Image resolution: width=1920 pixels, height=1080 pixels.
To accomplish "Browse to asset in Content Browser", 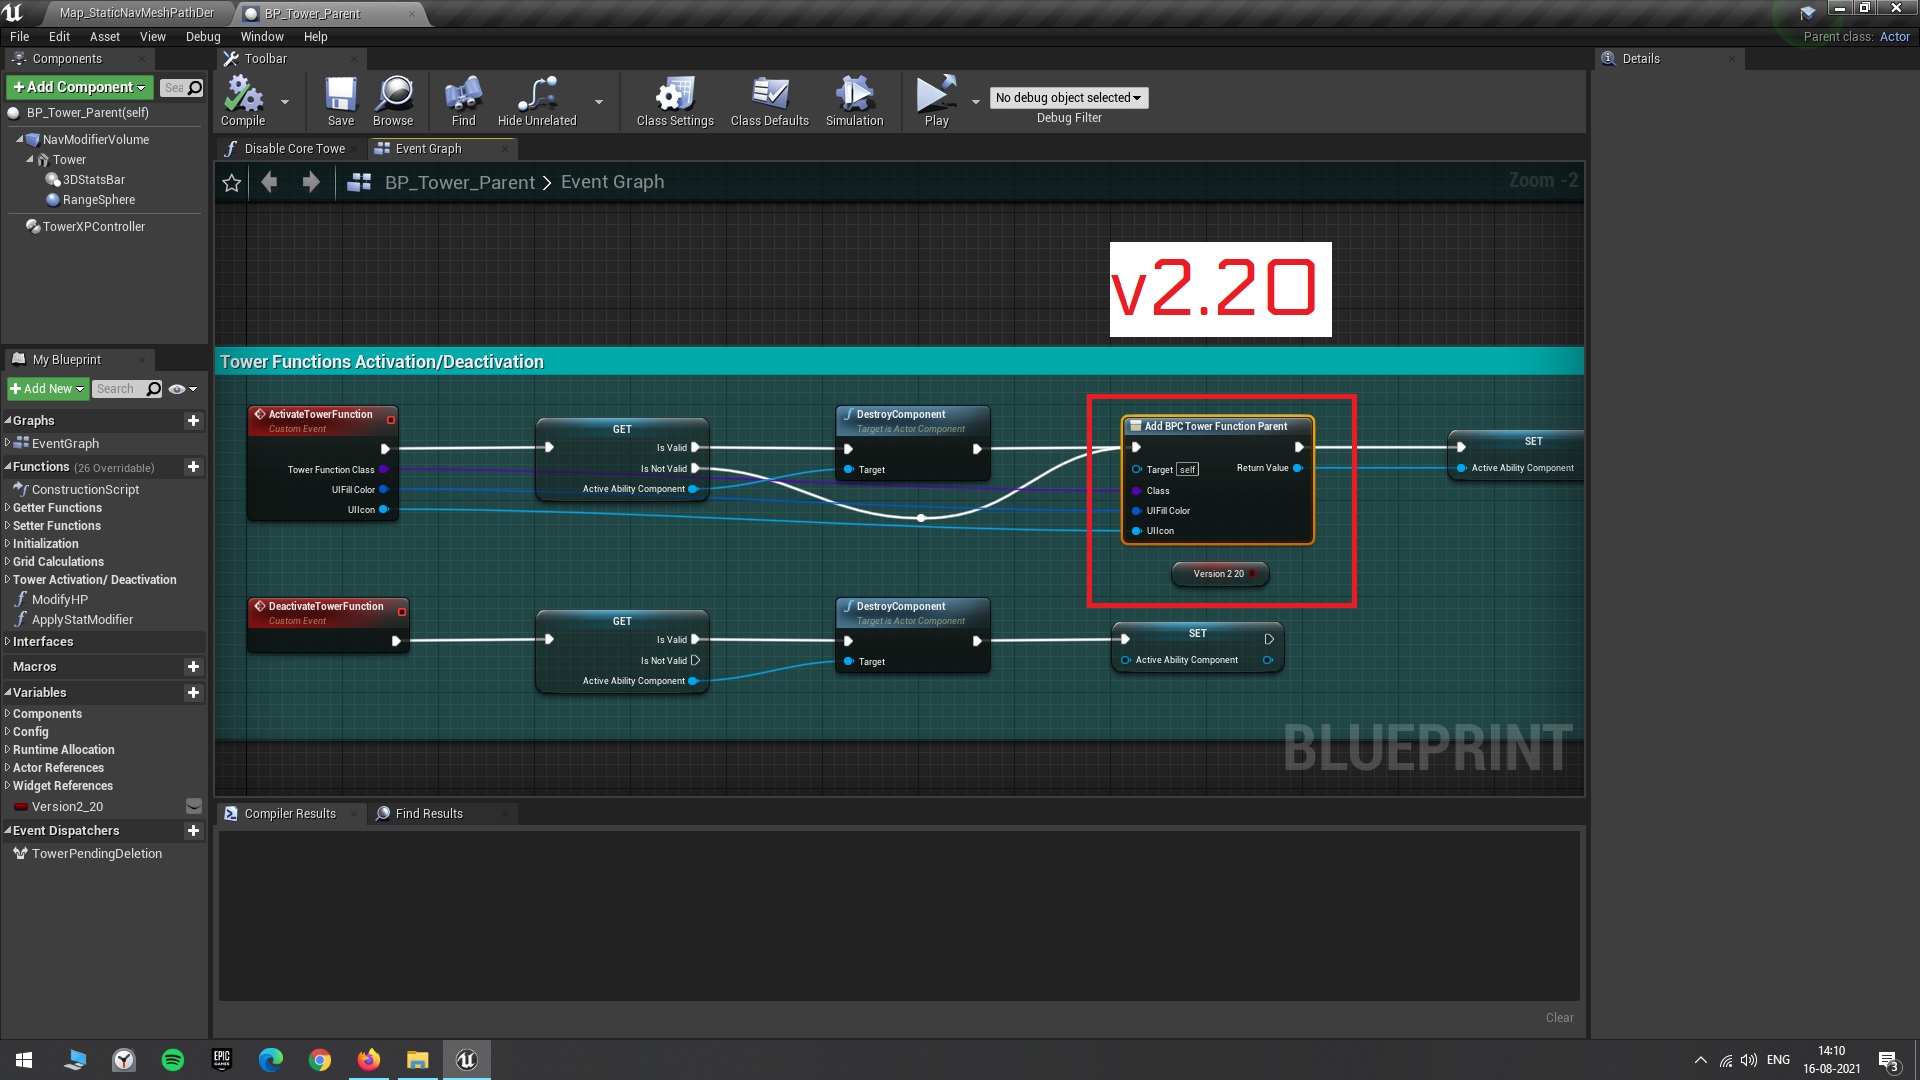I will [x=393, y=100].
